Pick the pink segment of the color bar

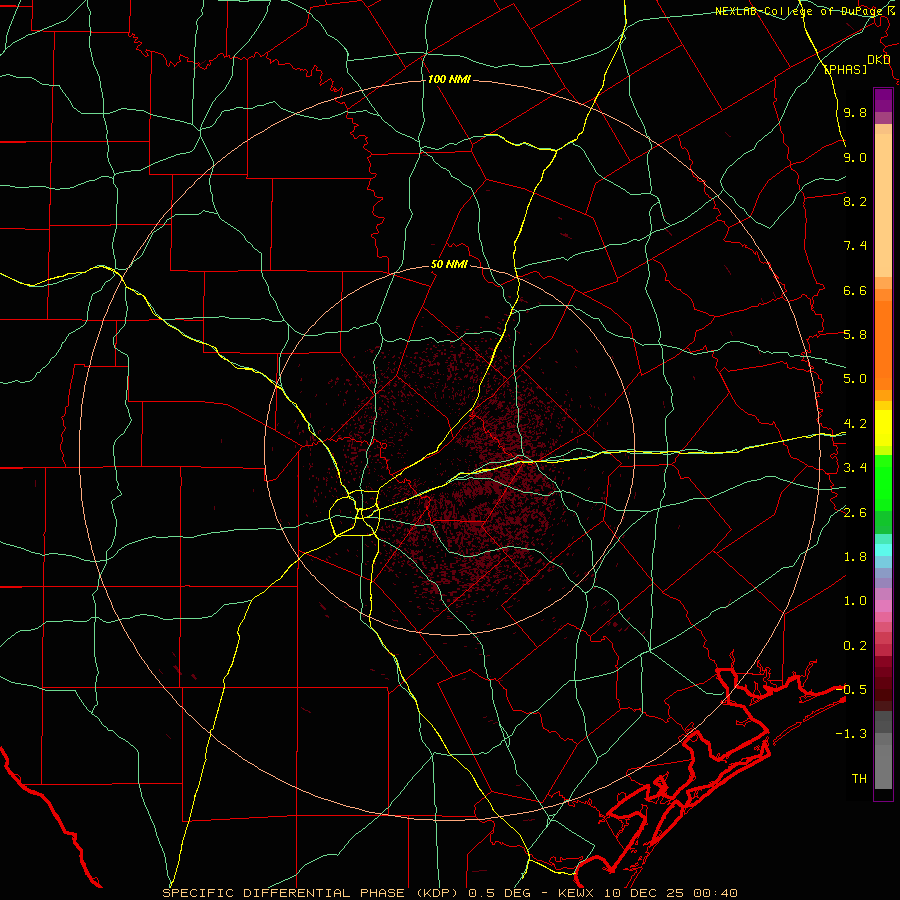click(883, 605)
